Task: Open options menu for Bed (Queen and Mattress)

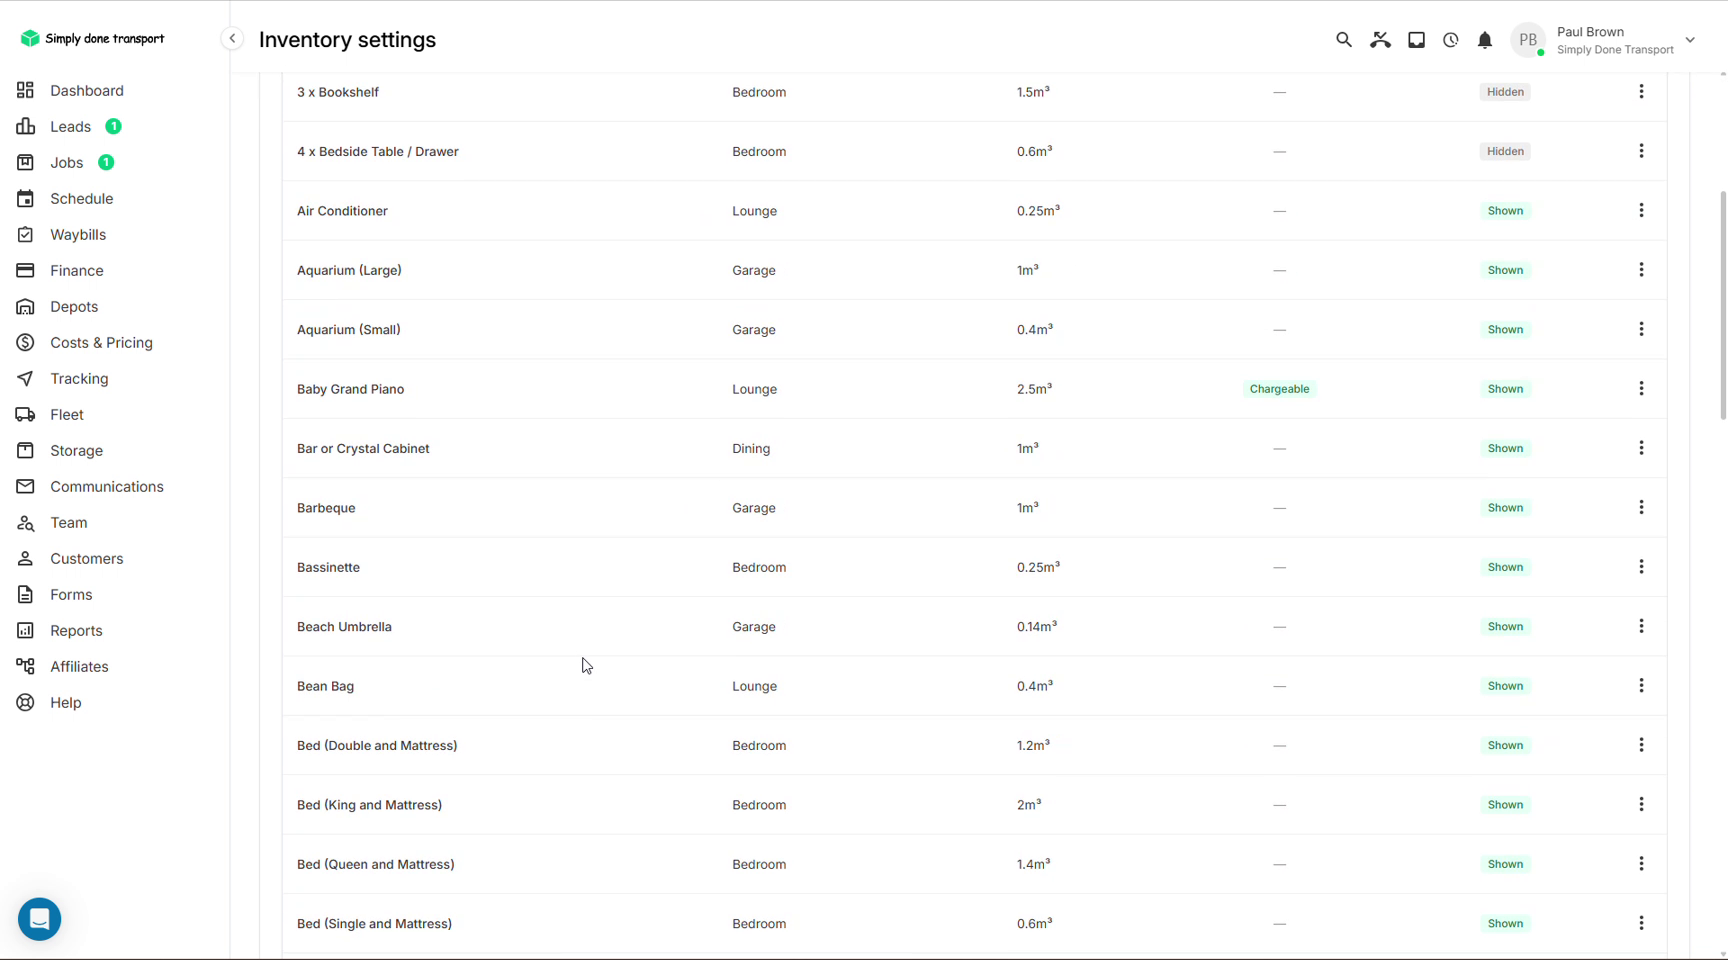Action: pos(1641,864)
